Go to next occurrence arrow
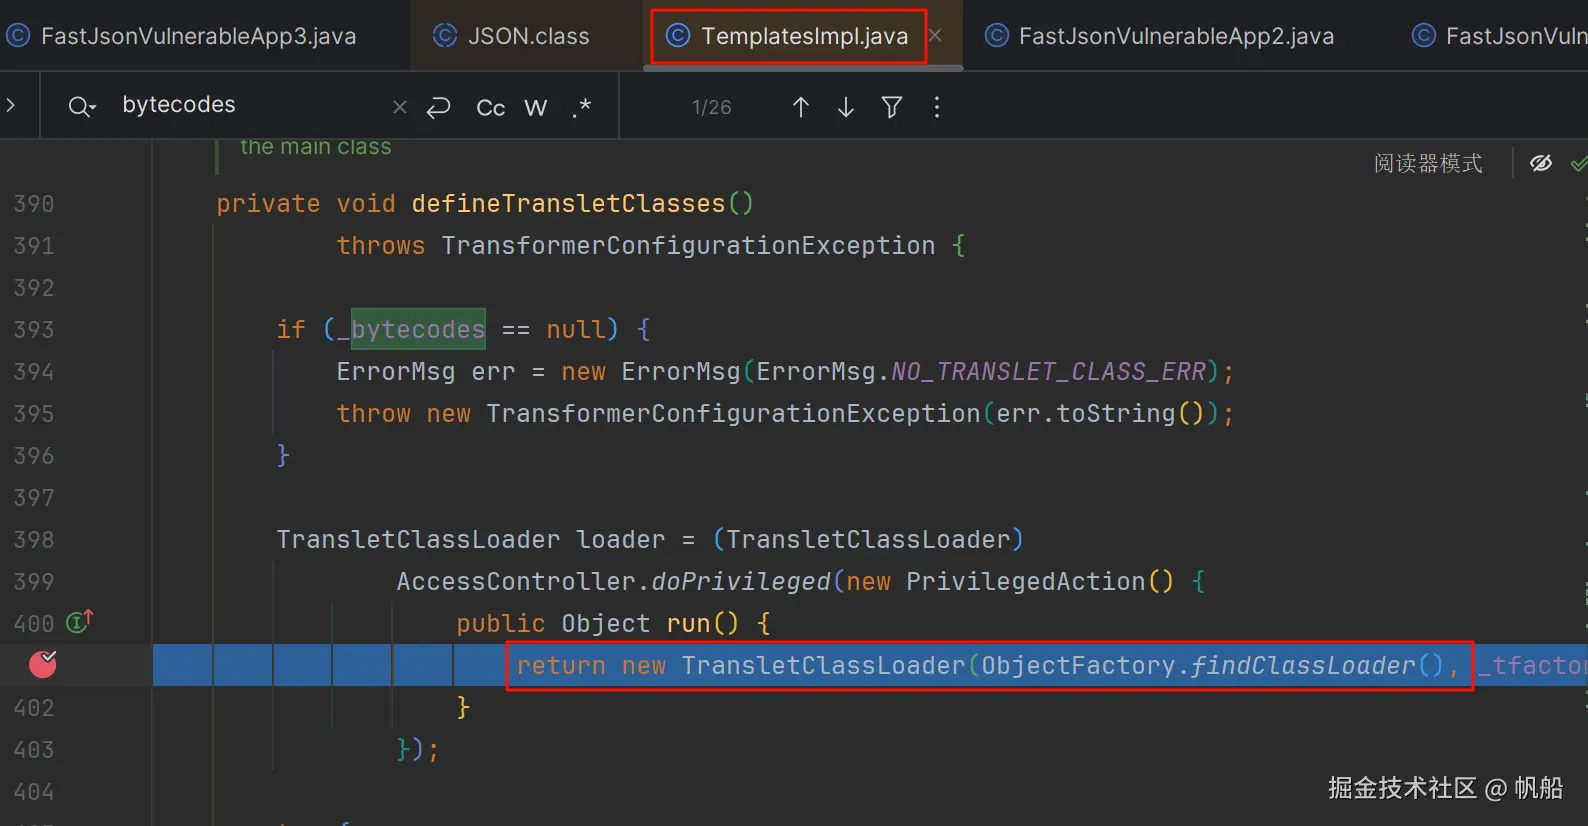1588x826 pixels. (846, 107)
